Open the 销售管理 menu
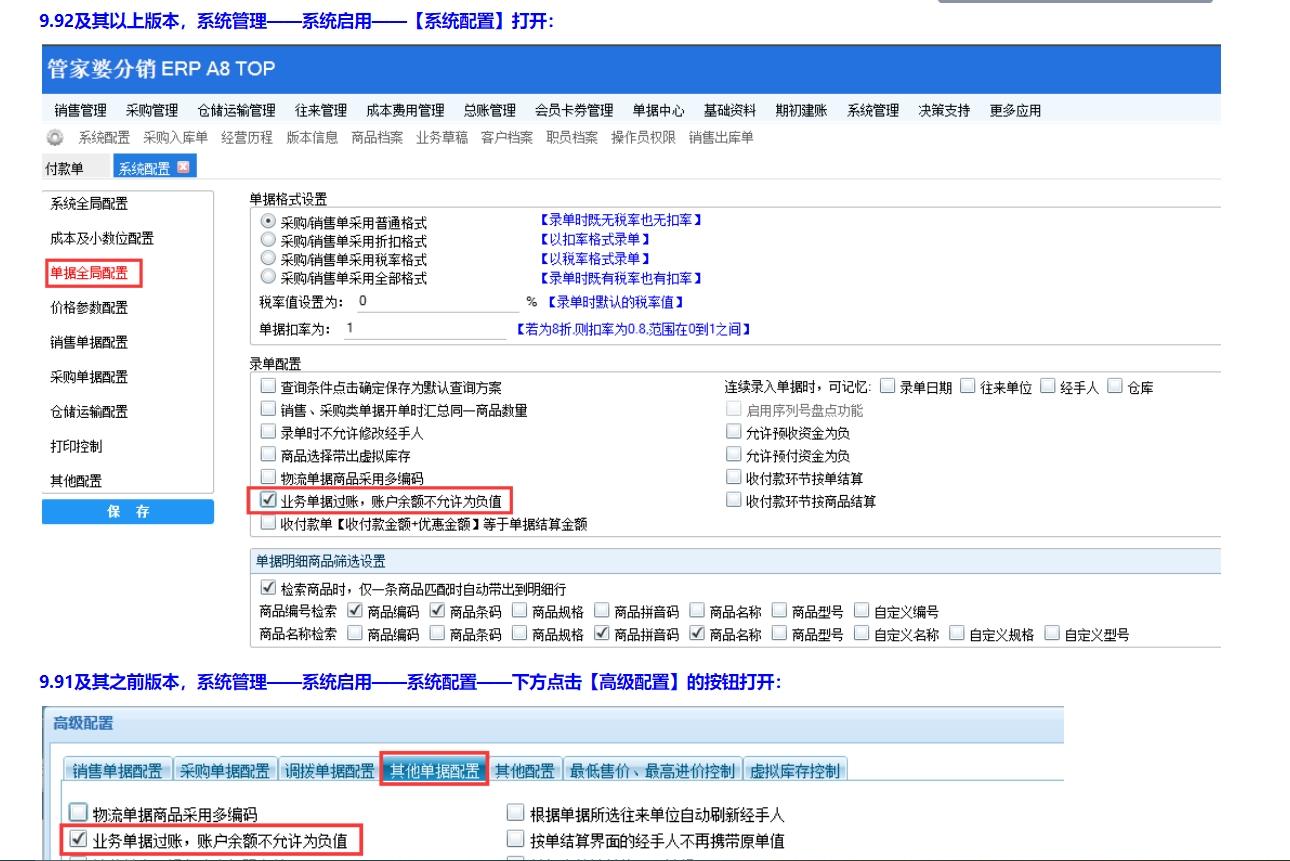1290x861 pixels. (80, 111)
